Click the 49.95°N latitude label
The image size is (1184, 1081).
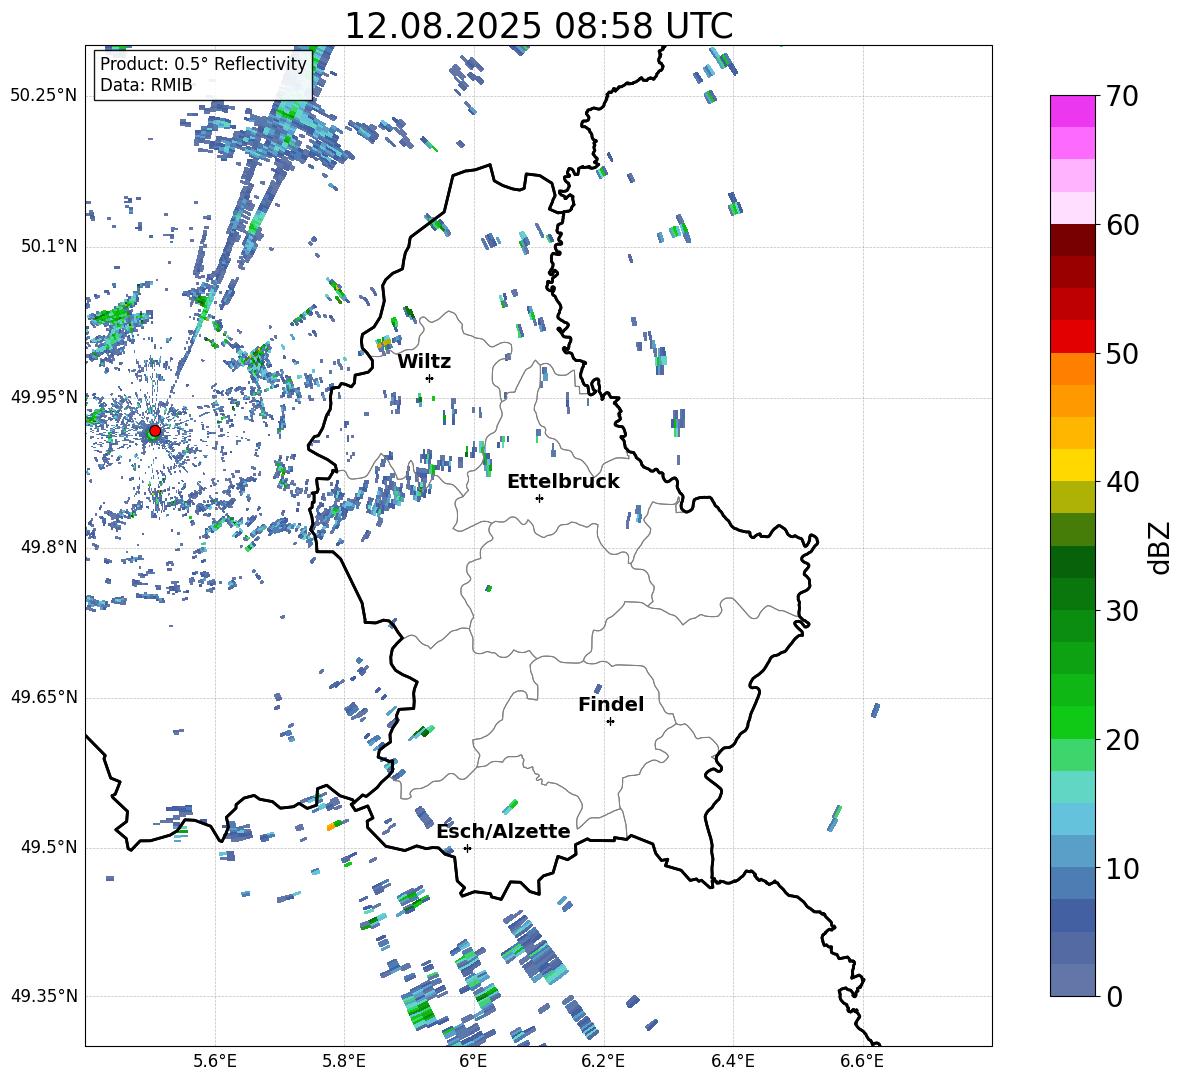coord(44,396)
